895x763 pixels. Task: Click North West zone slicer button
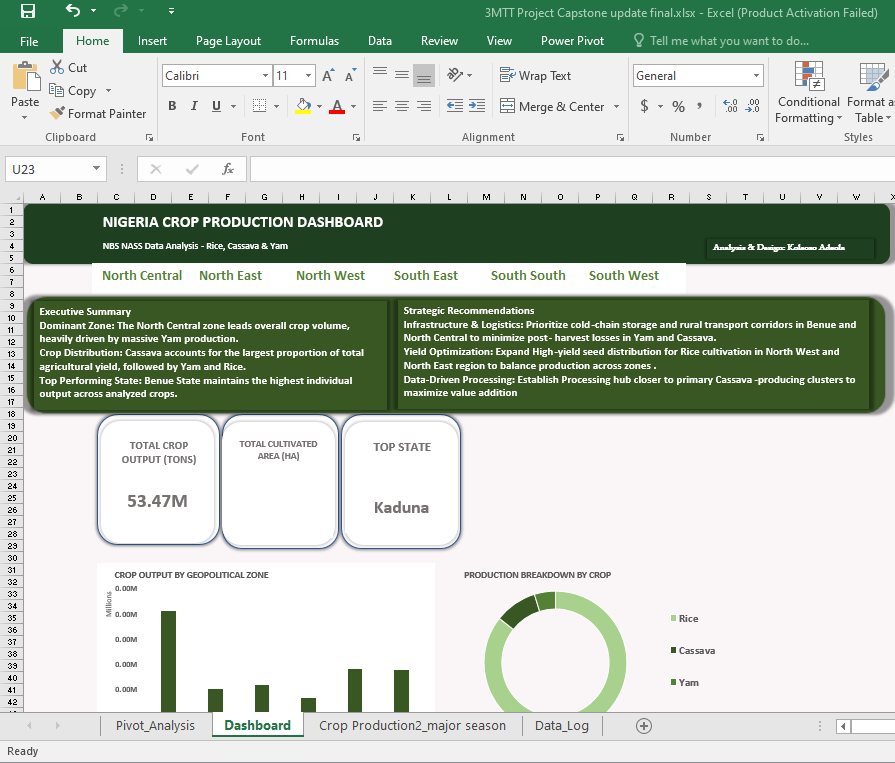click(330, 276)
